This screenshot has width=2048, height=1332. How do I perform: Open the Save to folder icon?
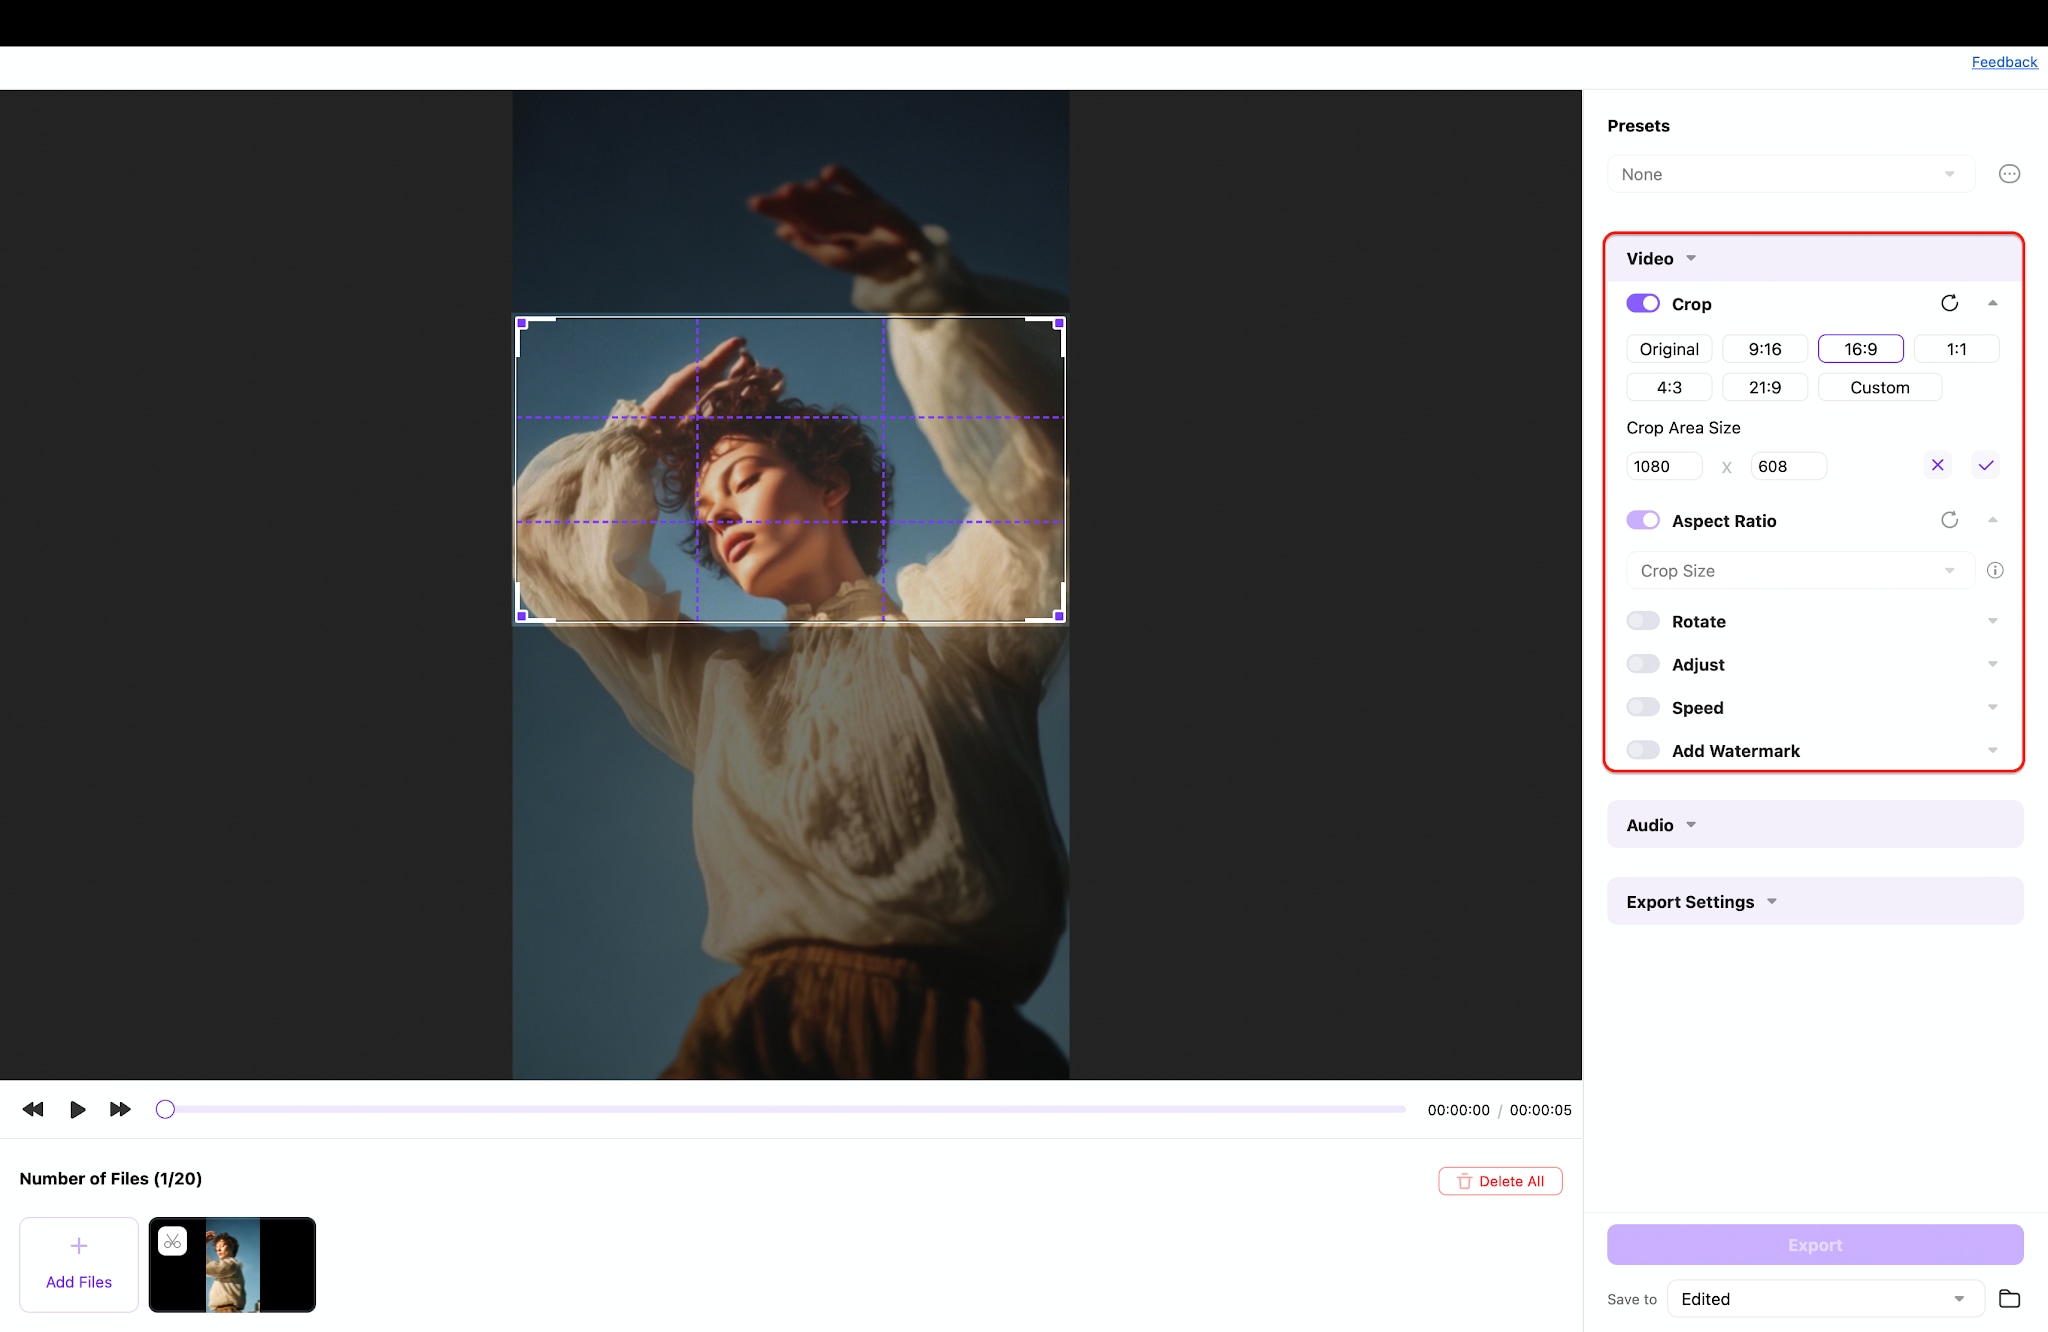coord(2009,1299)
